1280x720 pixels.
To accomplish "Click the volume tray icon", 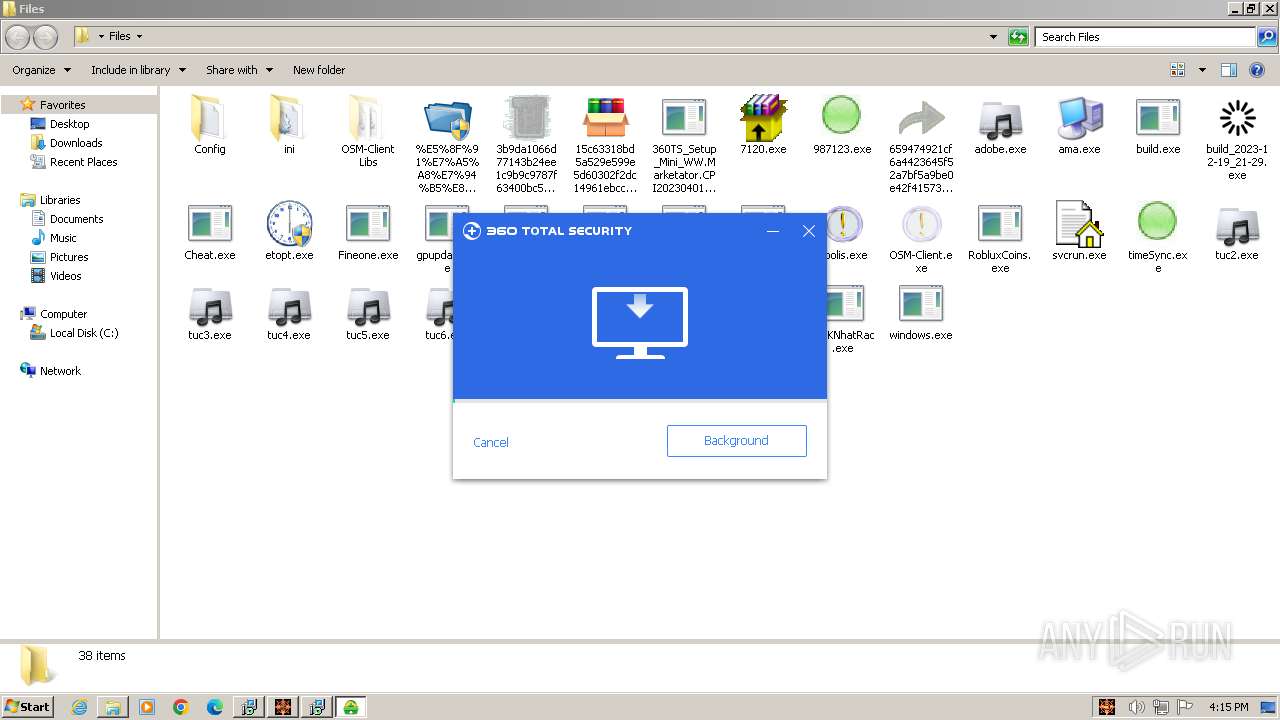I will (x=1136, y=707).
